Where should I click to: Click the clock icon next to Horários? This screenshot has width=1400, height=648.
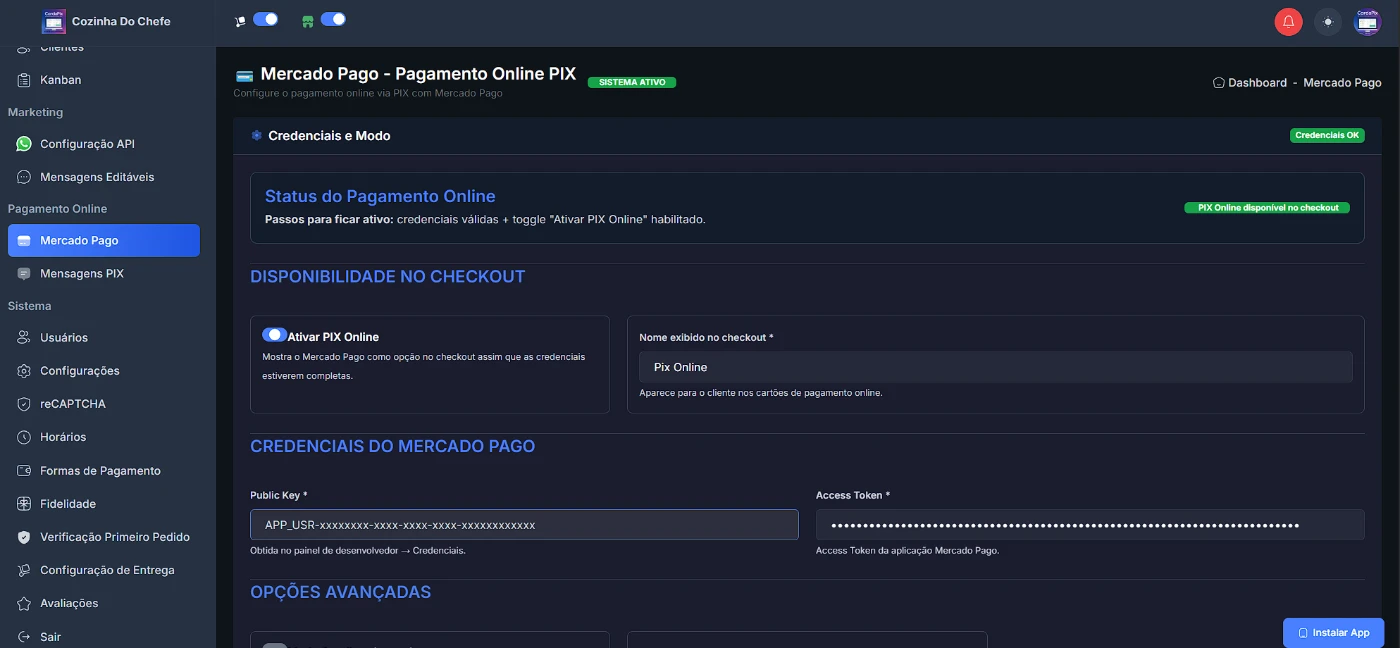click(24, 437)
